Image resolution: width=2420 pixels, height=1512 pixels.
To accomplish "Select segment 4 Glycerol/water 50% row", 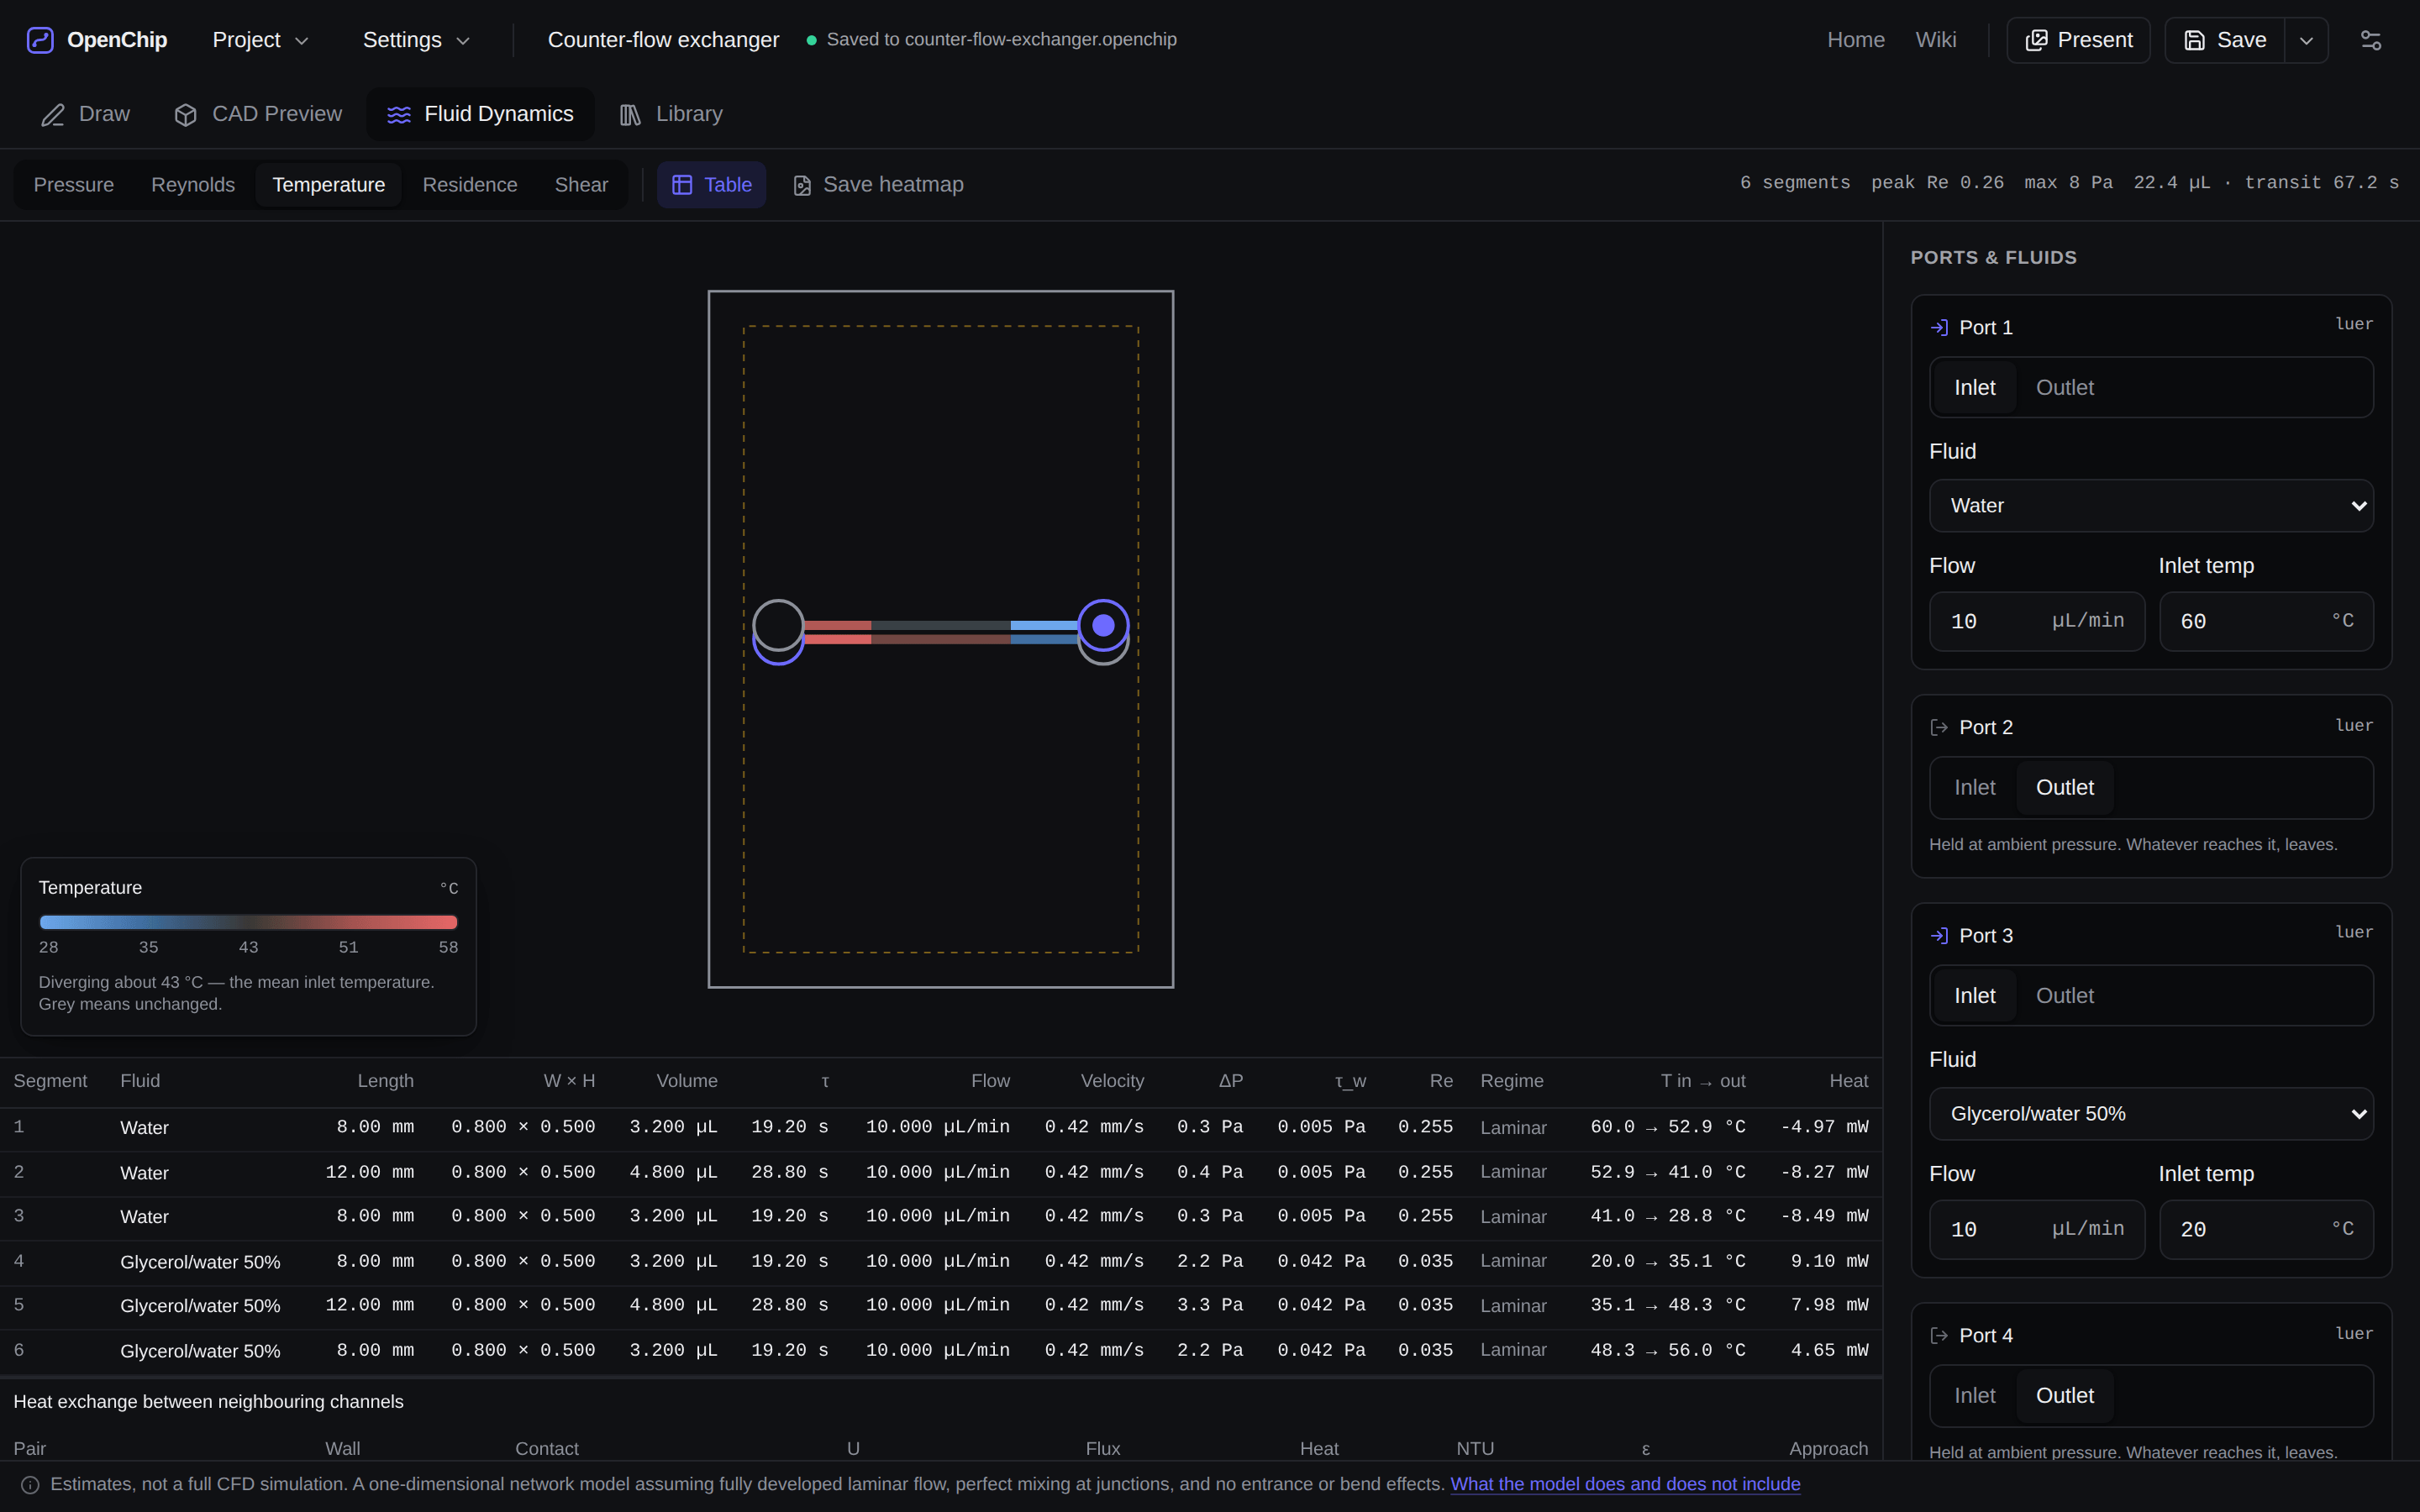I will pos(941,1262).
